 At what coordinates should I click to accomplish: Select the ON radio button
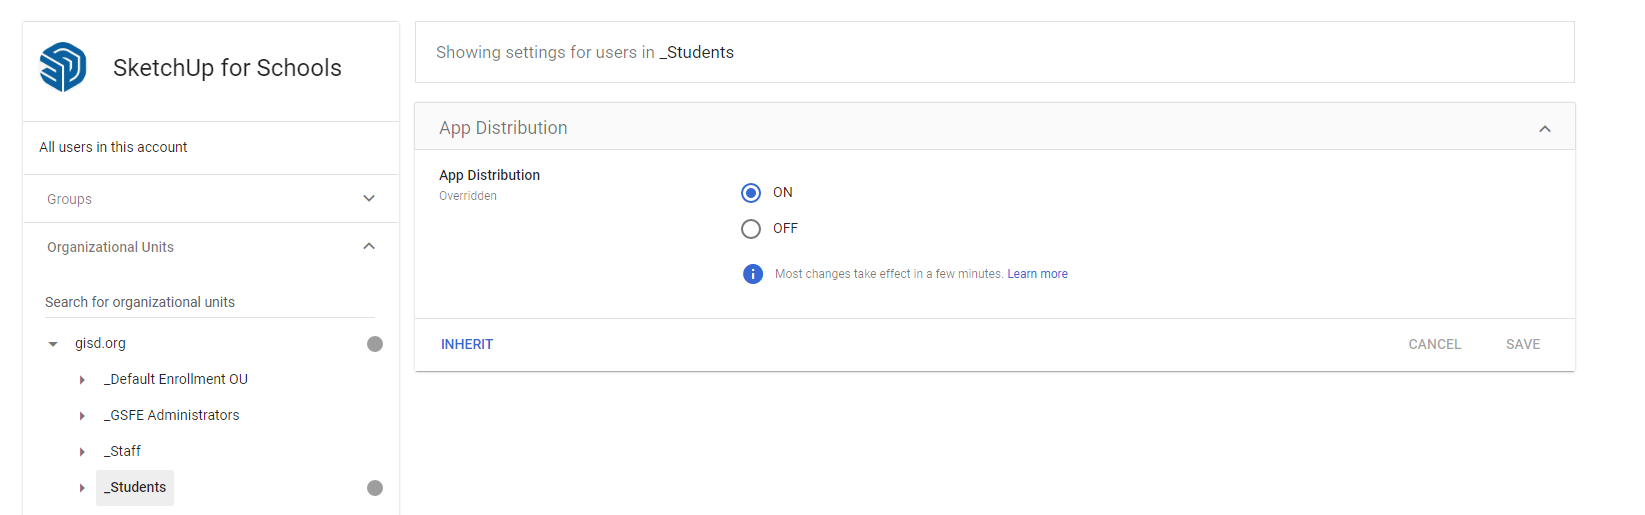(x=751, y=193)
